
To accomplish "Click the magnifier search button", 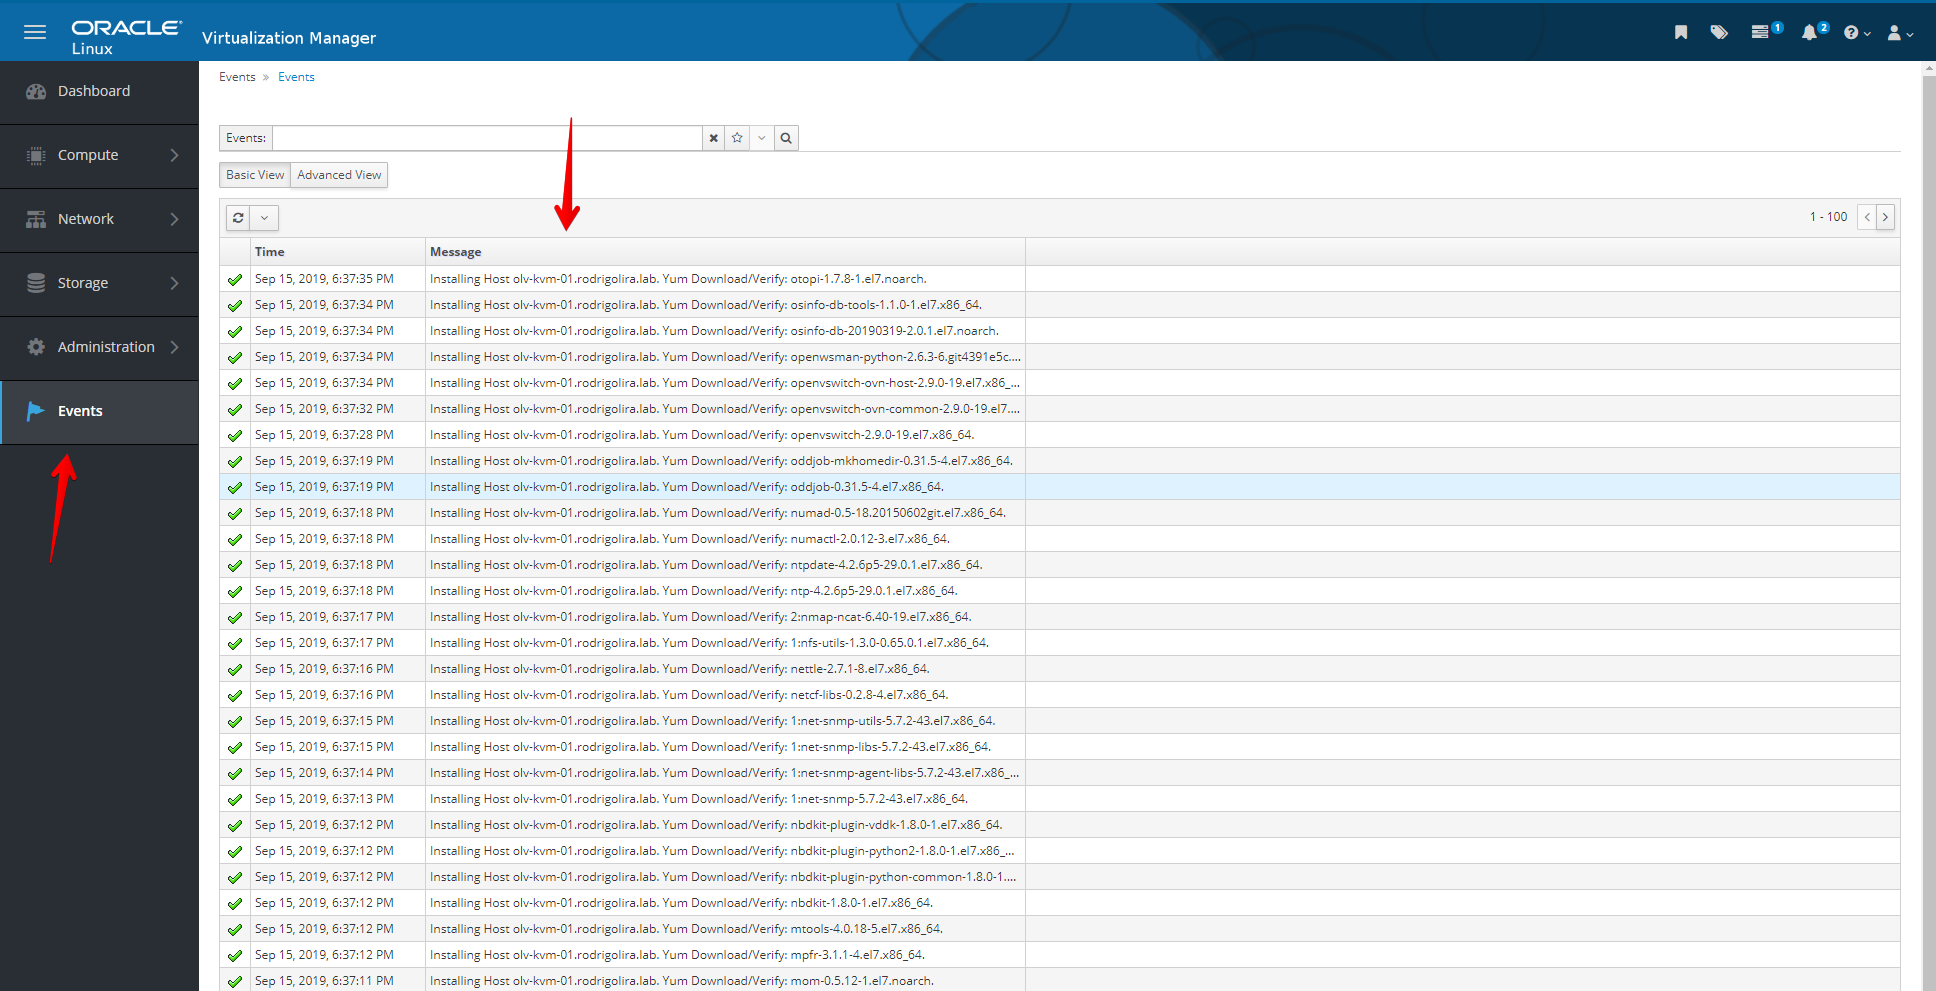I will click(786, 138).
